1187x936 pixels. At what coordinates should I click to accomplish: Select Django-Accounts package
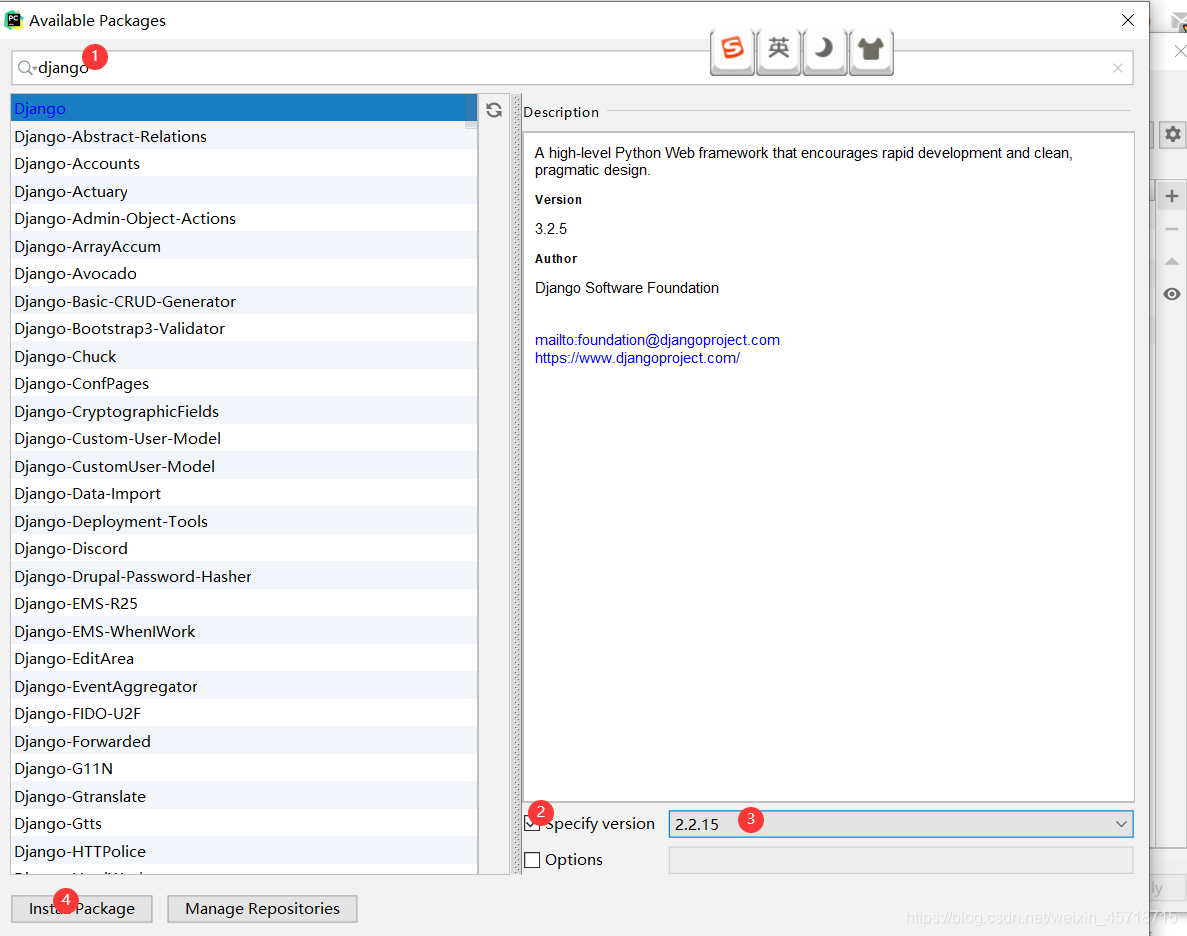[244, 164]
